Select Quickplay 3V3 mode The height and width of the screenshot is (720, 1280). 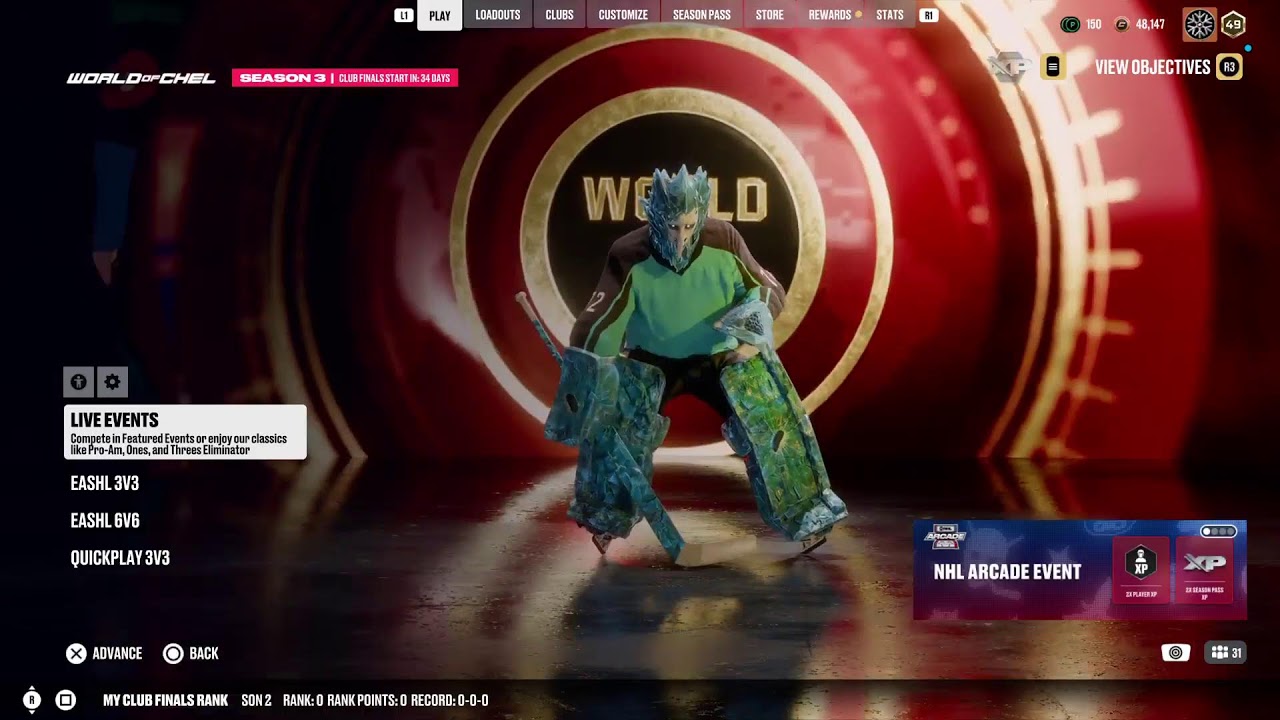(120, 558)
